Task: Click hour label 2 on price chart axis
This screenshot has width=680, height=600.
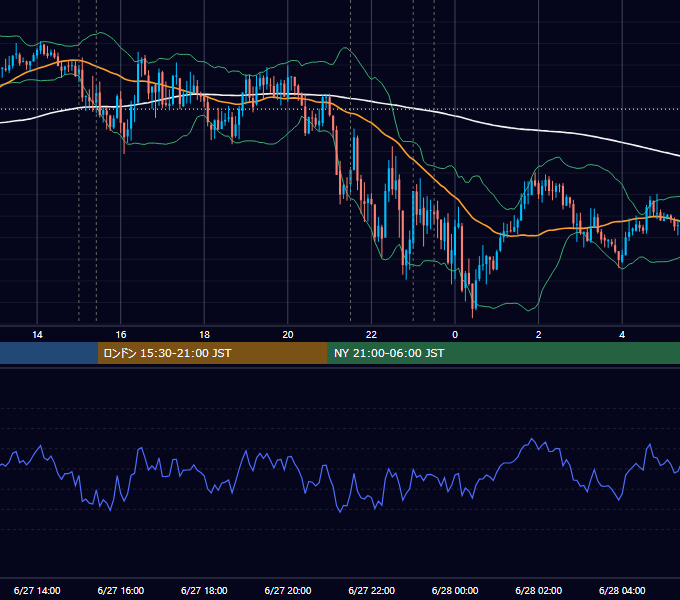Action: coord(539,335)
